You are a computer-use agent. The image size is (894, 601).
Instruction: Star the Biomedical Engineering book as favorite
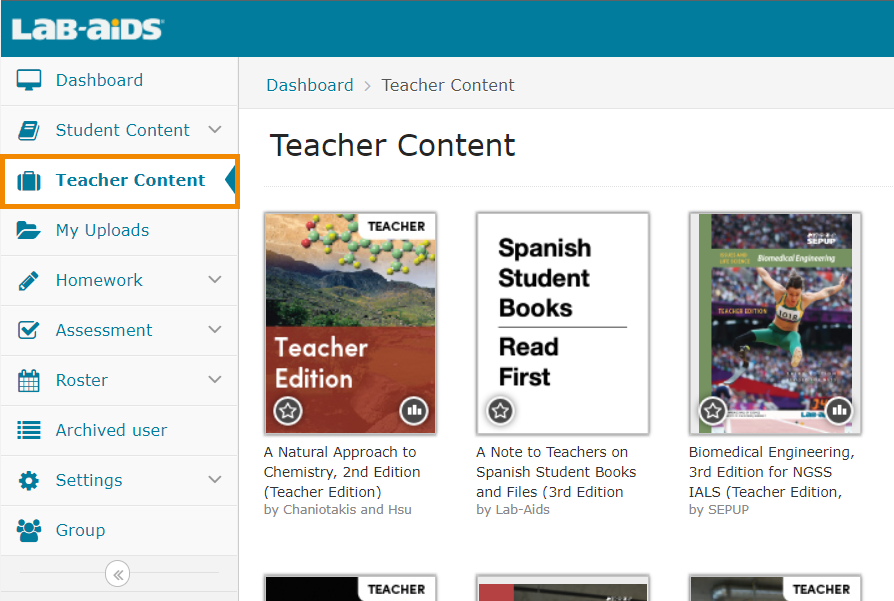click(x=712, y=410)
